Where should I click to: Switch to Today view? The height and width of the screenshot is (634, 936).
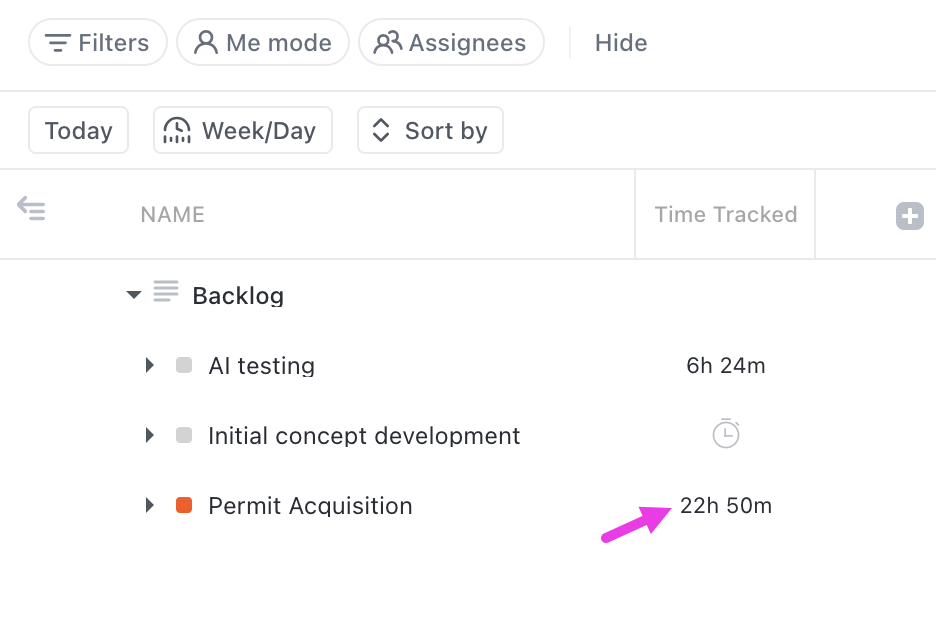78,130
